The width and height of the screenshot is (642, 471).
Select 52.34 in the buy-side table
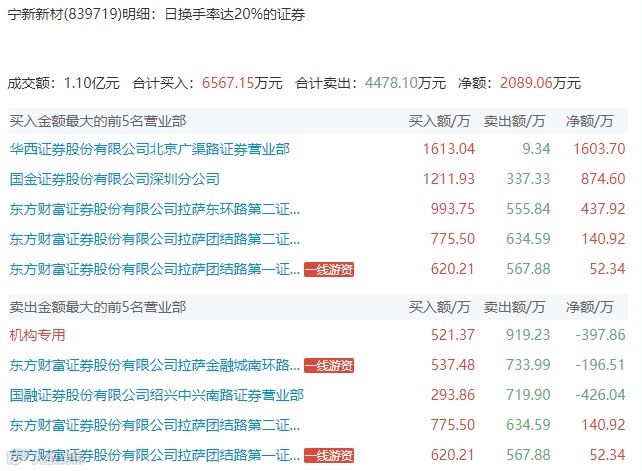tap(608, 269)
